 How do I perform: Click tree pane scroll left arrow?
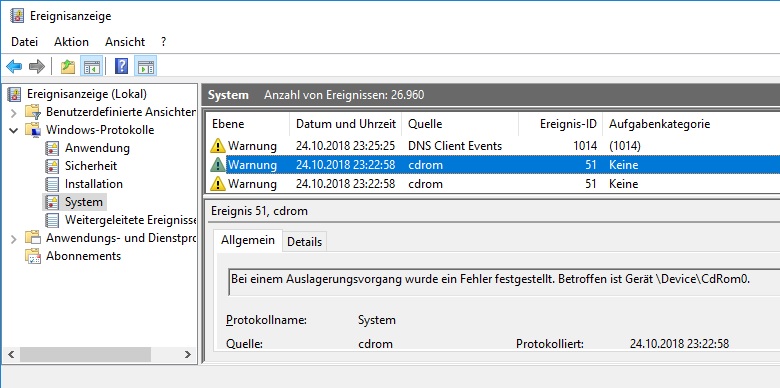point(11,355)
